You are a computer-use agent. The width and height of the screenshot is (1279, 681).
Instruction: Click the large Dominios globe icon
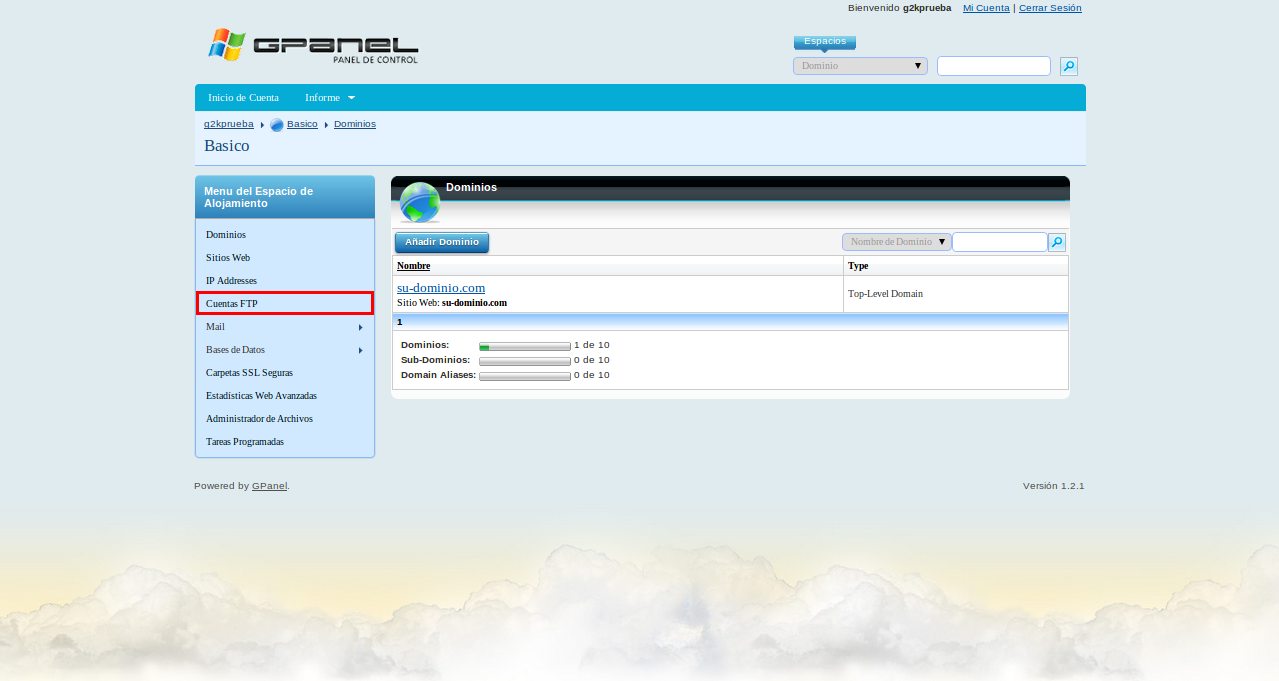coord(419,202)
